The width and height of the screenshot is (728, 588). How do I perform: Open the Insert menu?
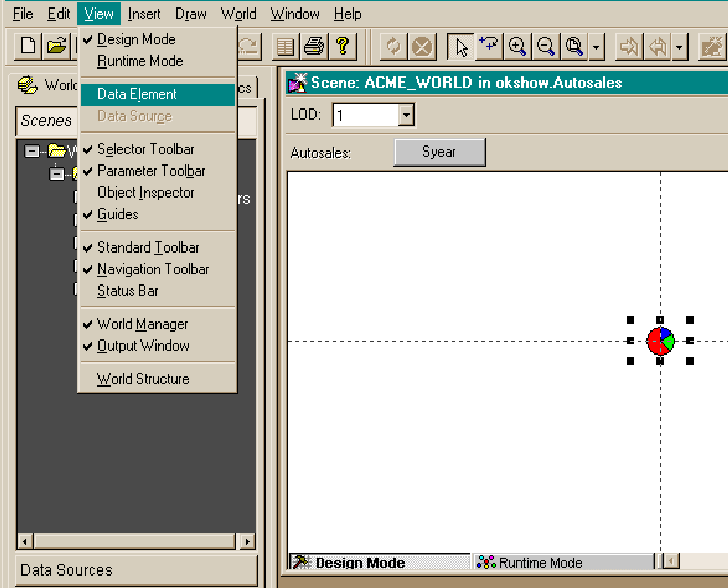(x=144, y=14)
